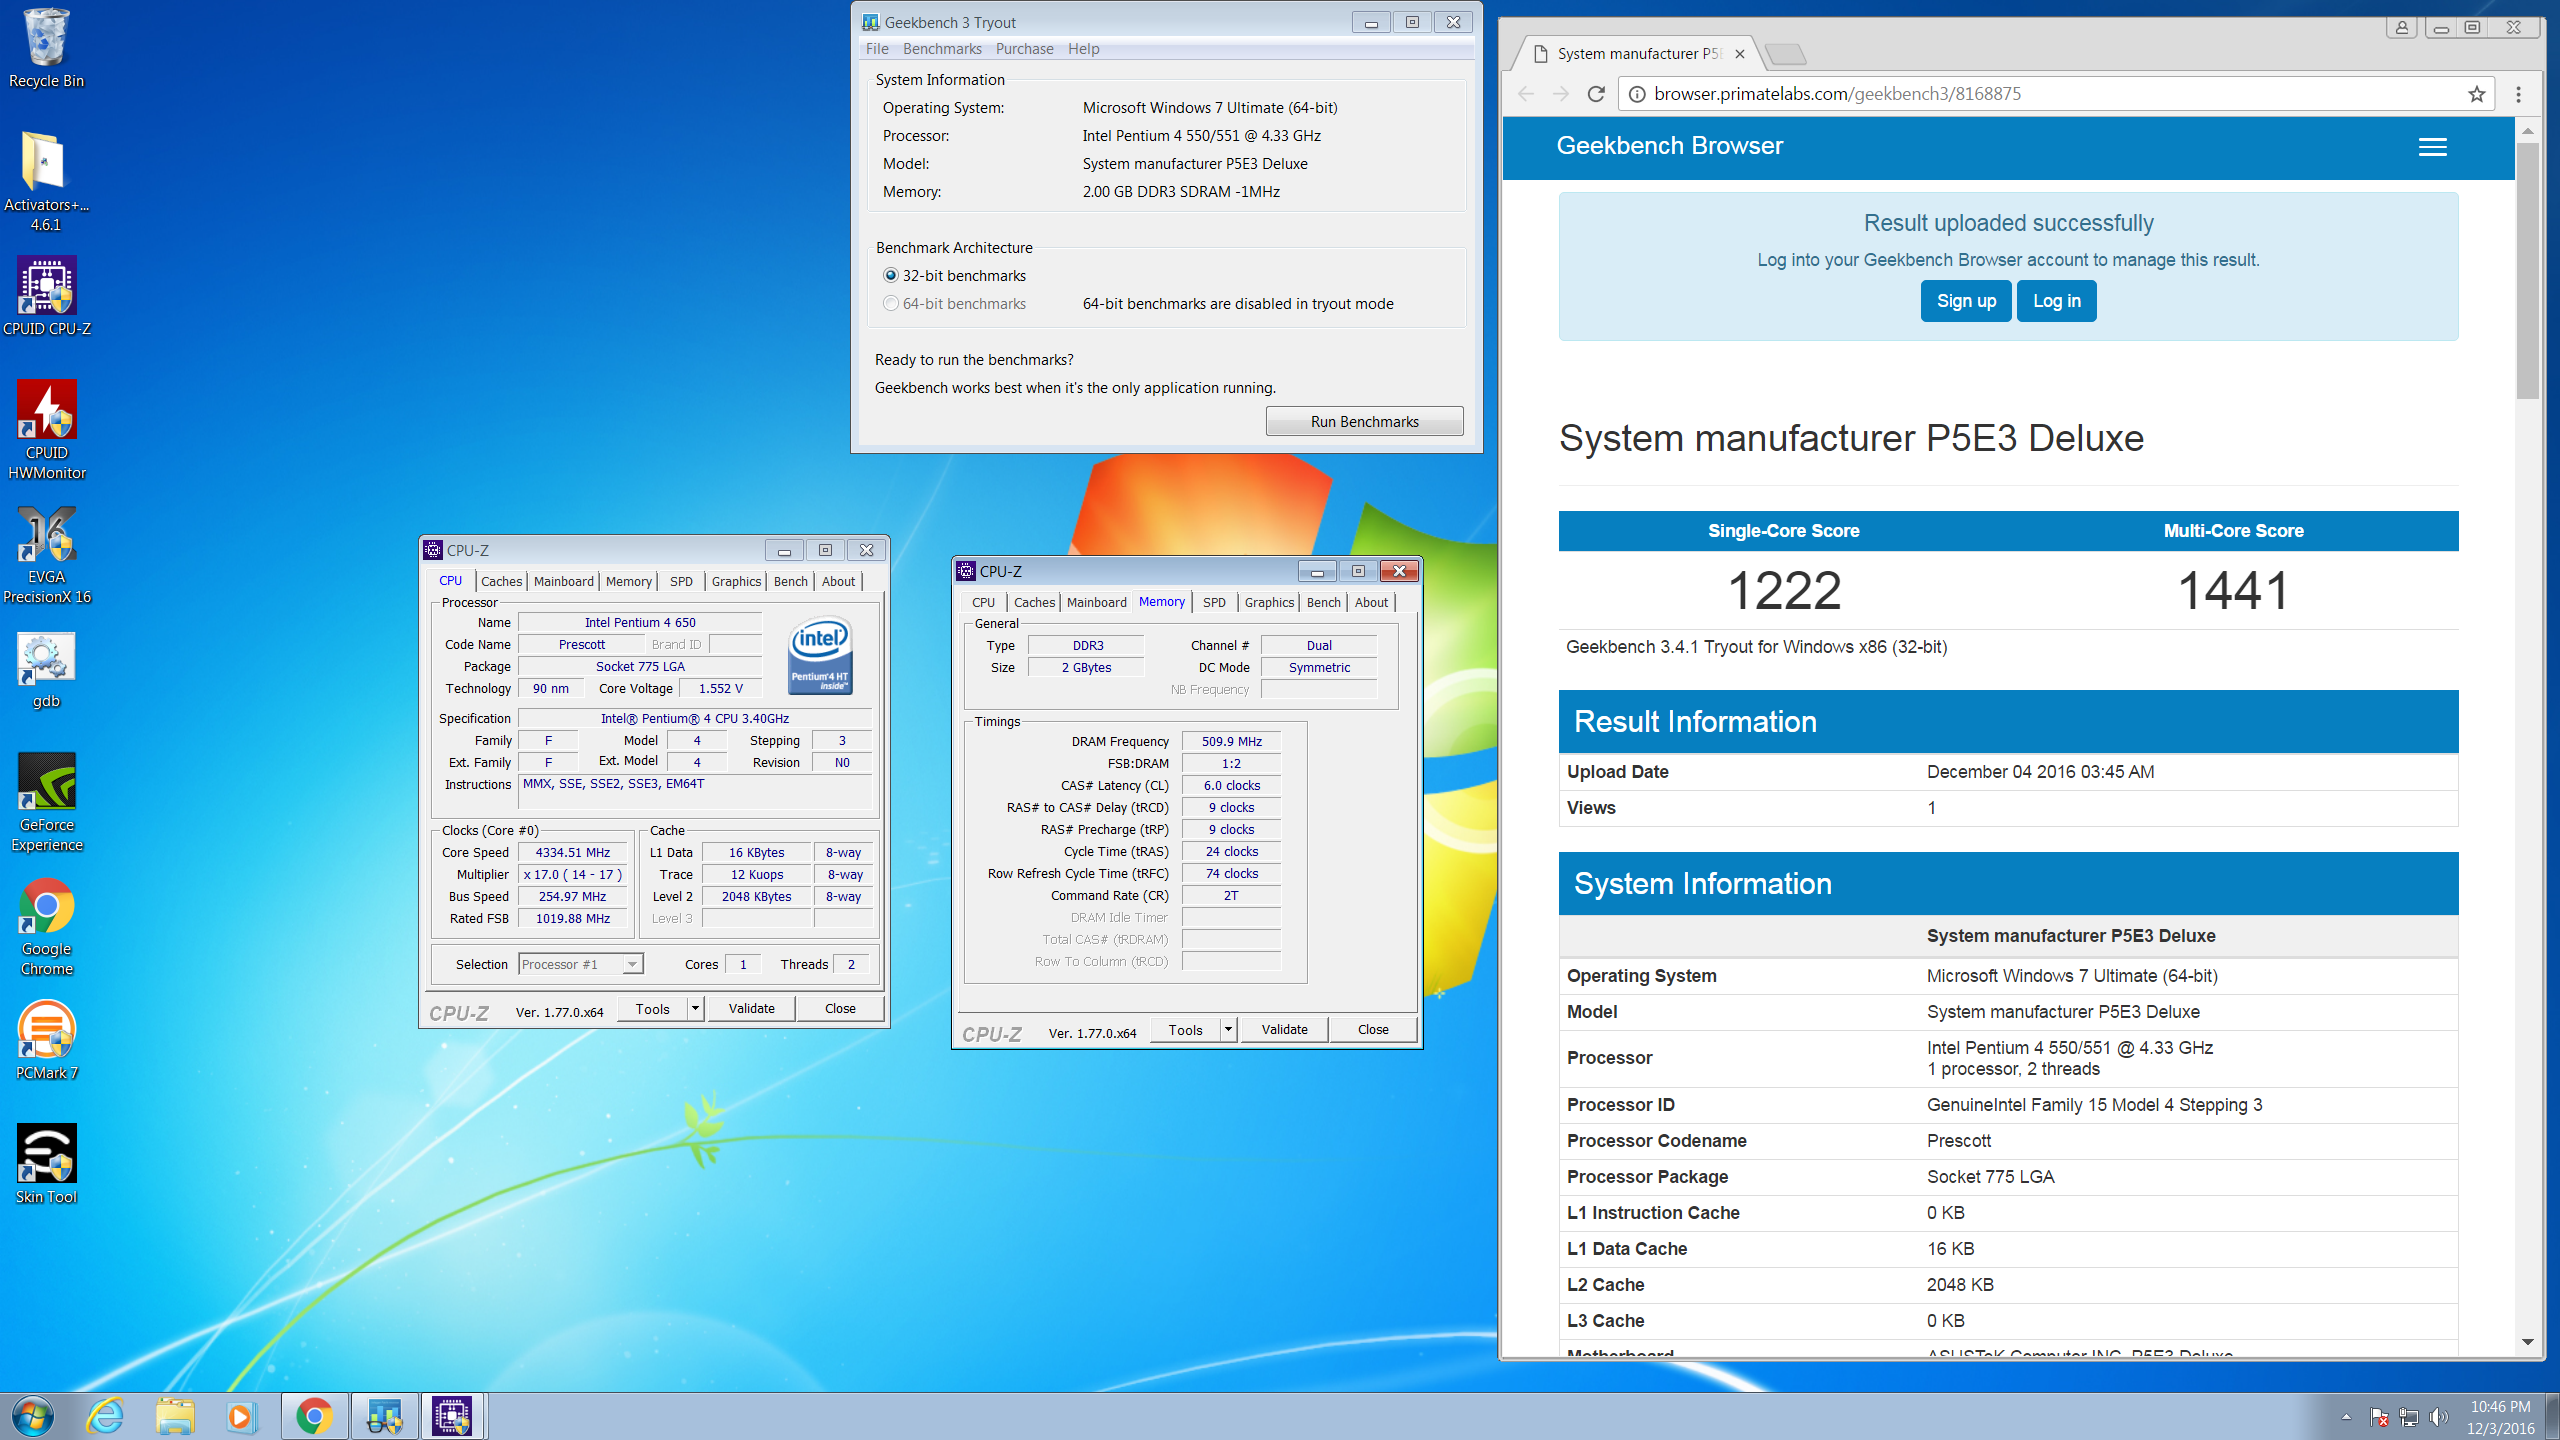This screenshot has width=2560, height=1440.
Task: Switch to Caches tab in left CPU-Z
Action: coord(501,581)
